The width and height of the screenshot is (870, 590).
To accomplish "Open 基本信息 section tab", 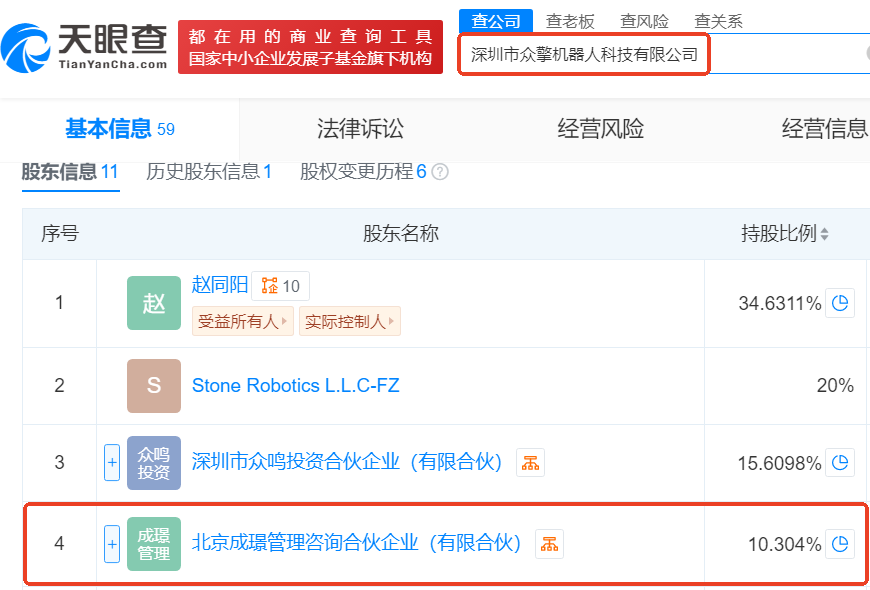I will pyautogui.click(x=120, y=129).
